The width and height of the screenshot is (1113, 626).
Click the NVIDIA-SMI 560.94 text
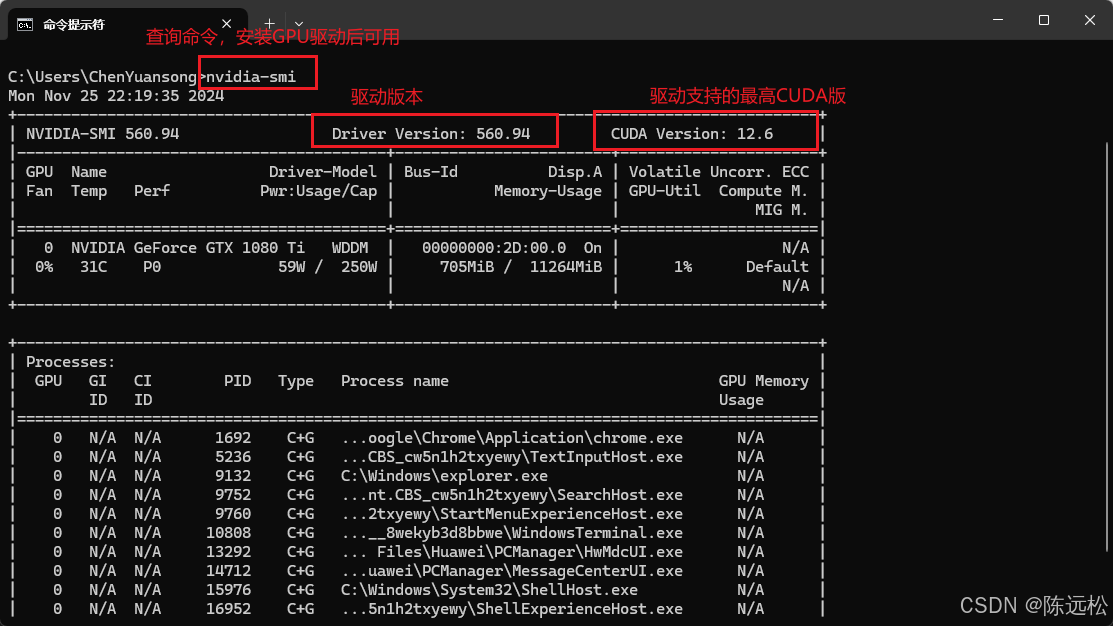(102, 133)
